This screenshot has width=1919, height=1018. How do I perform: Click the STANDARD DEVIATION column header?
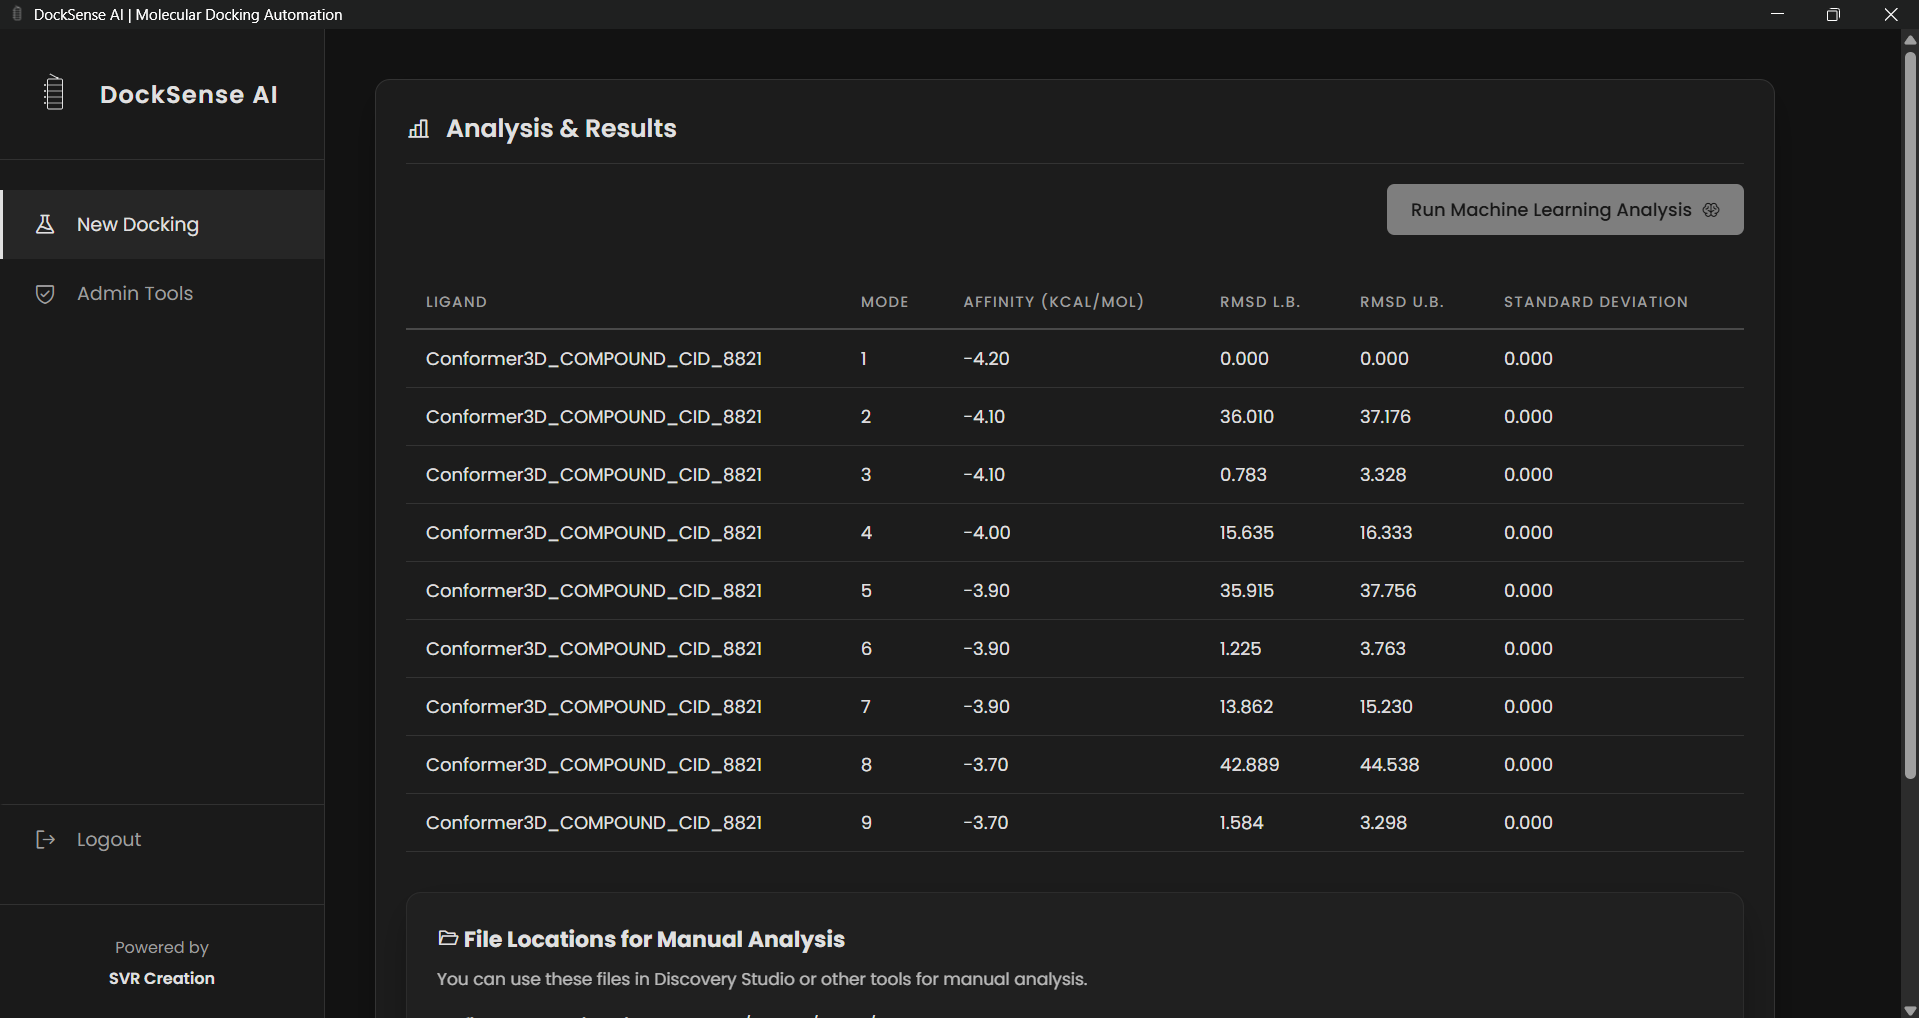coord(1596,302)
